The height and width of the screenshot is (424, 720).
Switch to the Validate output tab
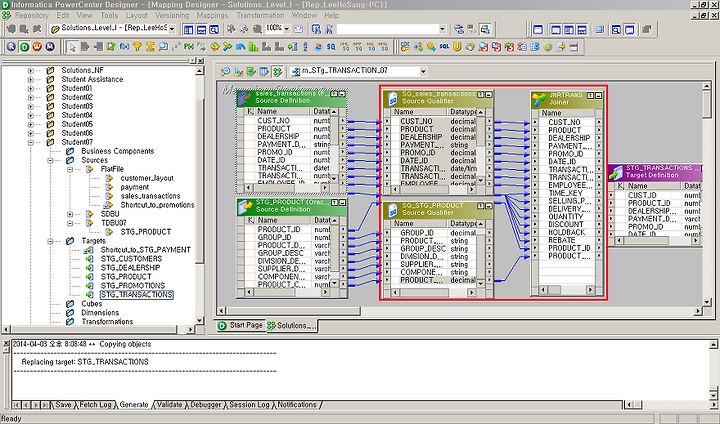169,405
